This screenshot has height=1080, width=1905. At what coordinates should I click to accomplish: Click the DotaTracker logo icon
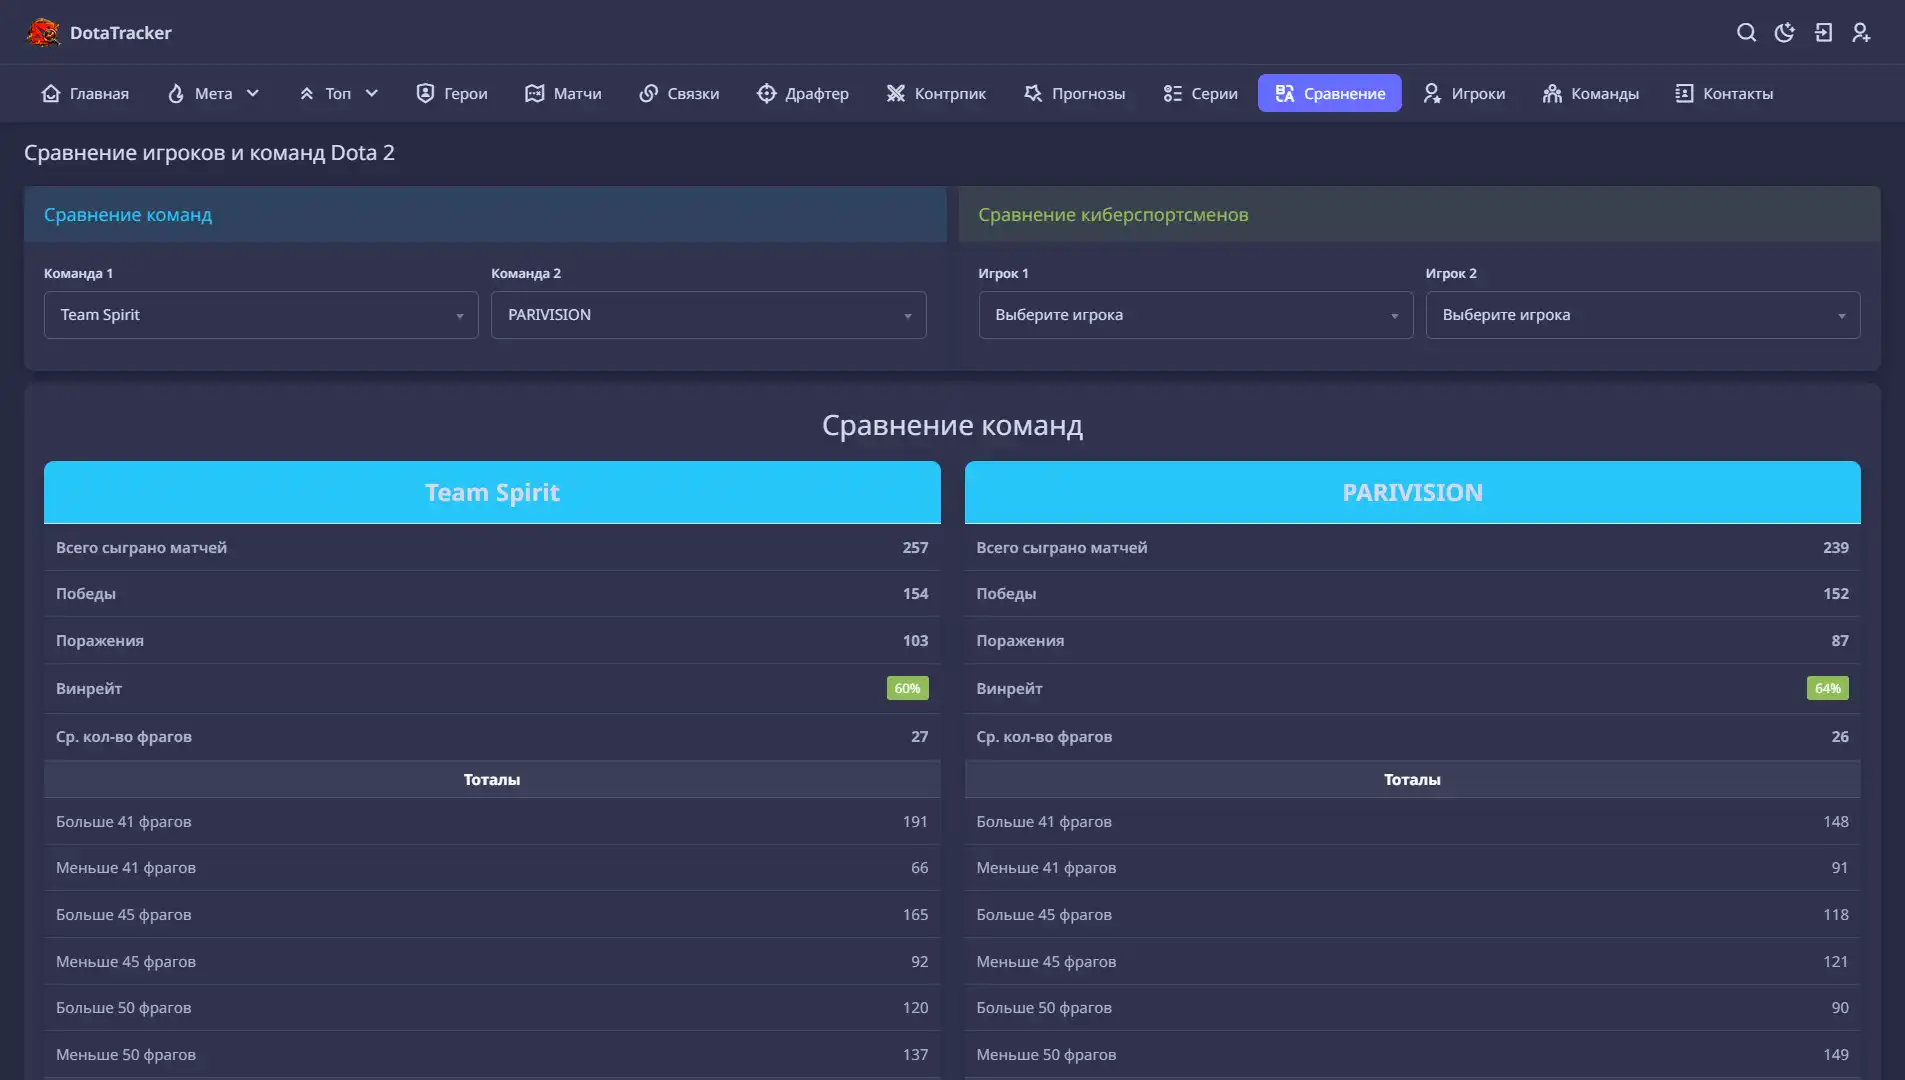tap(43, 32)
